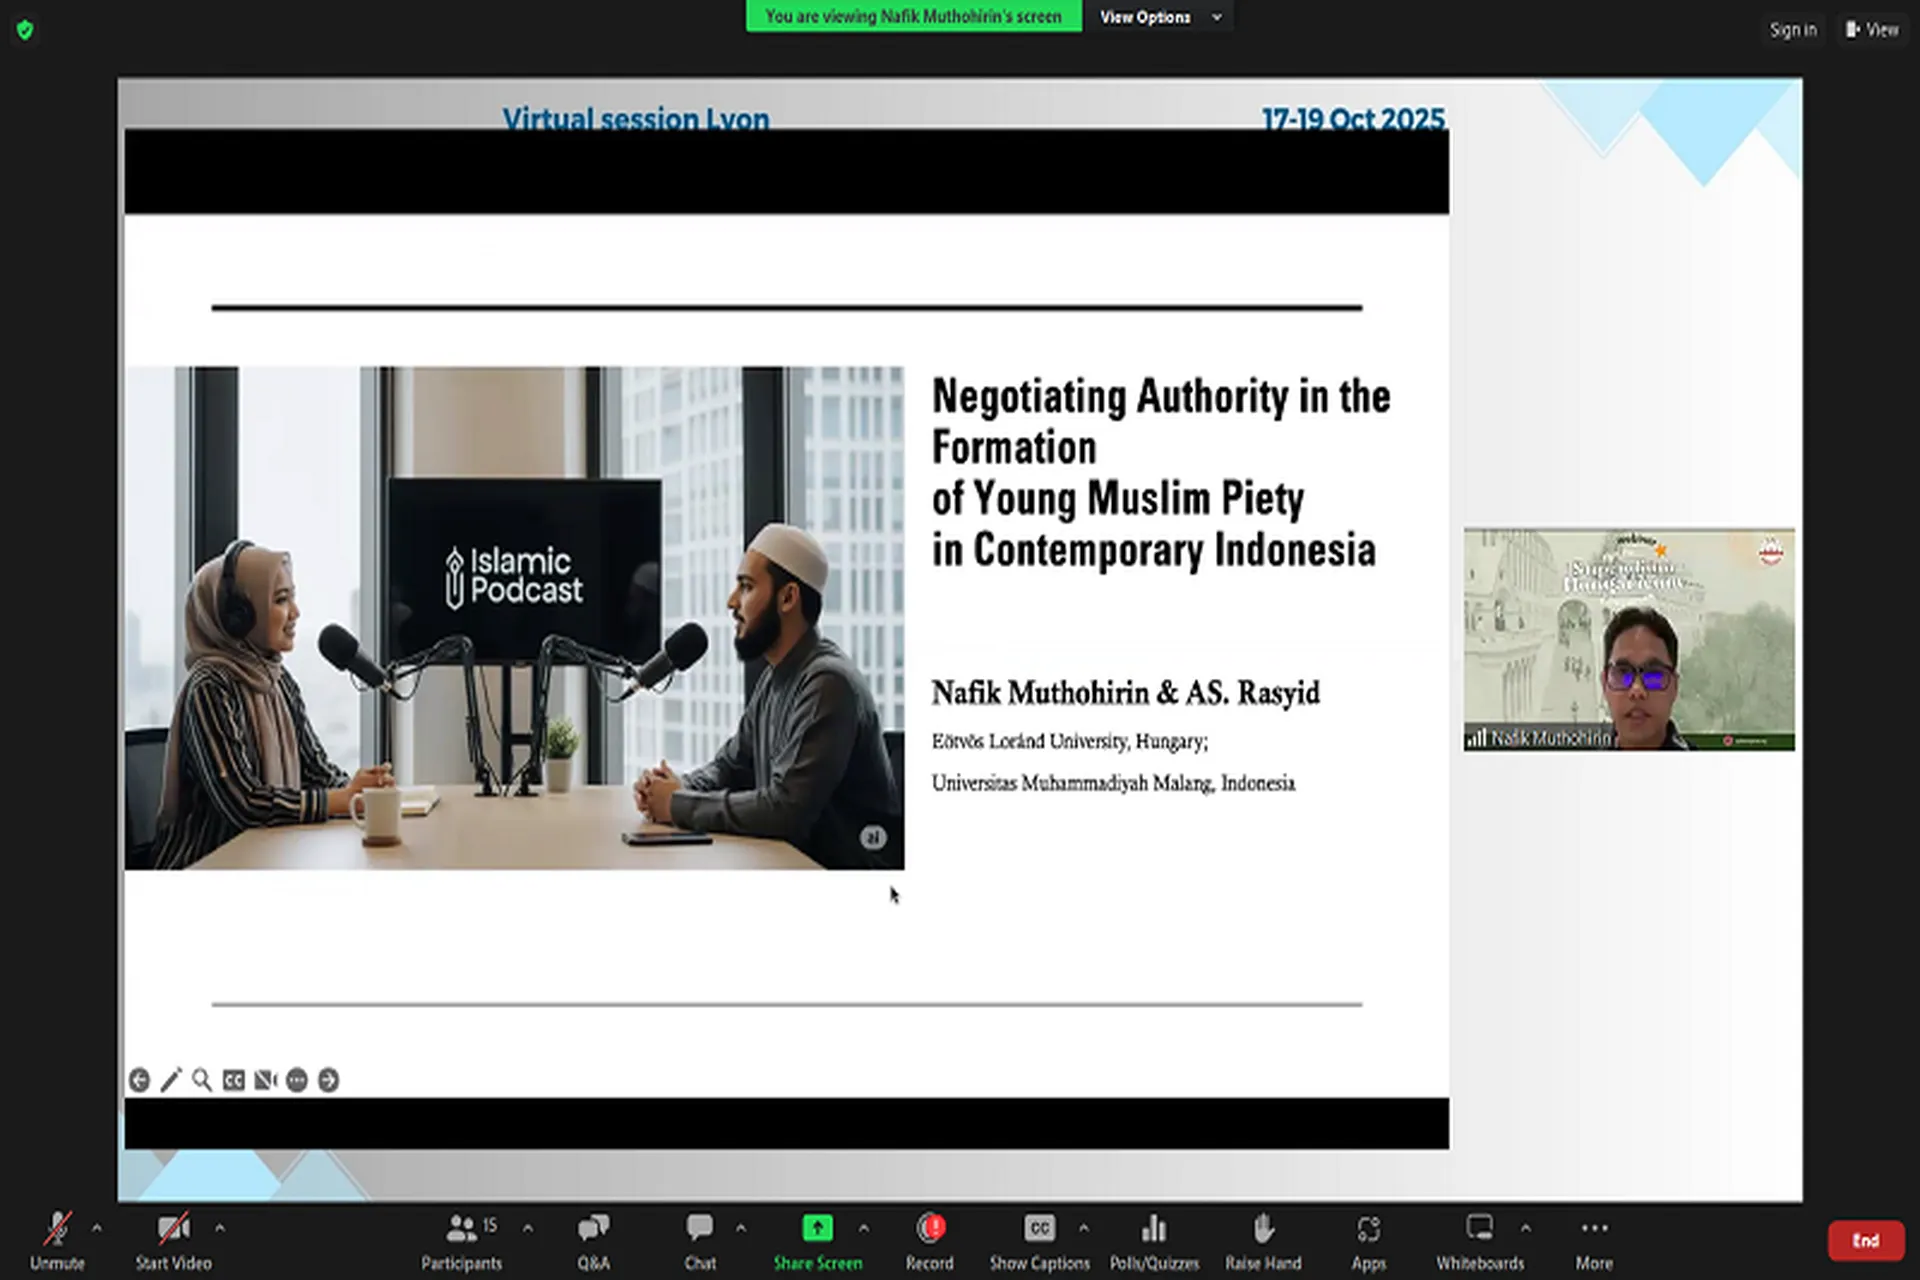The height and width of the screenshot is (1280, 1920).
Task: Select Nafik Muthohirin's video thumbnail
Action: coord(1629,640)
